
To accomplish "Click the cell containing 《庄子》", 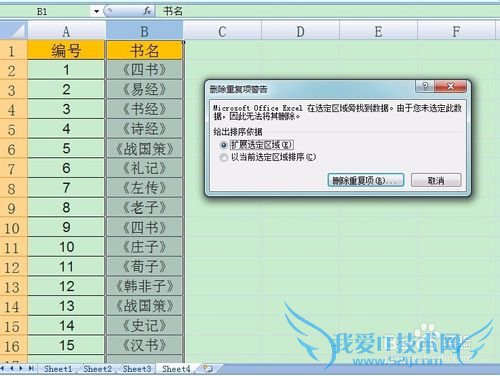I will 144,247.
